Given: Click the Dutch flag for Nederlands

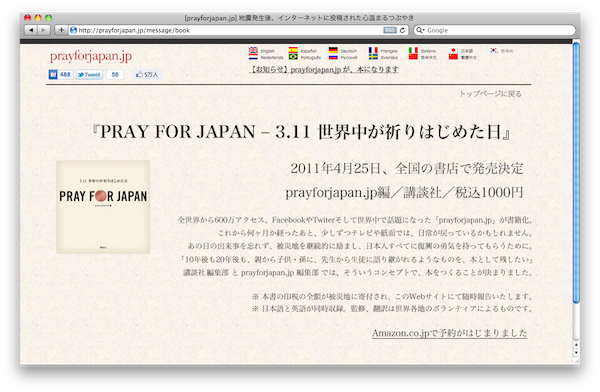Looking at the screenshot, I should (253, 57).
